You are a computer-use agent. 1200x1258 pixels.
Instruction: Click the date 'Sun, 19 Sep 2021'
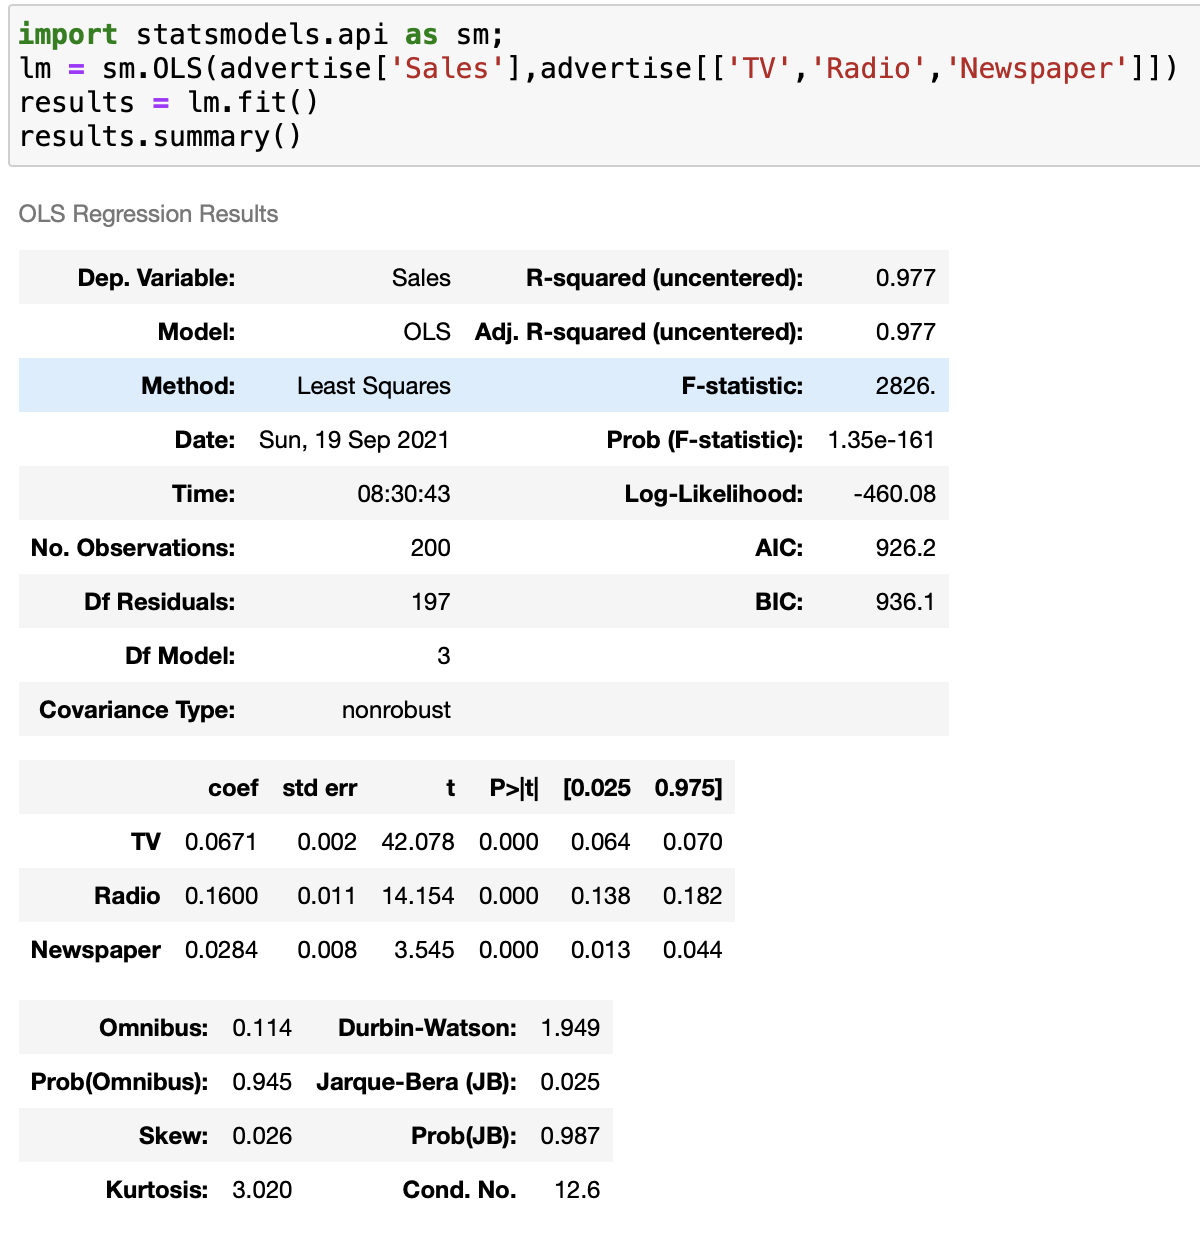354,440
